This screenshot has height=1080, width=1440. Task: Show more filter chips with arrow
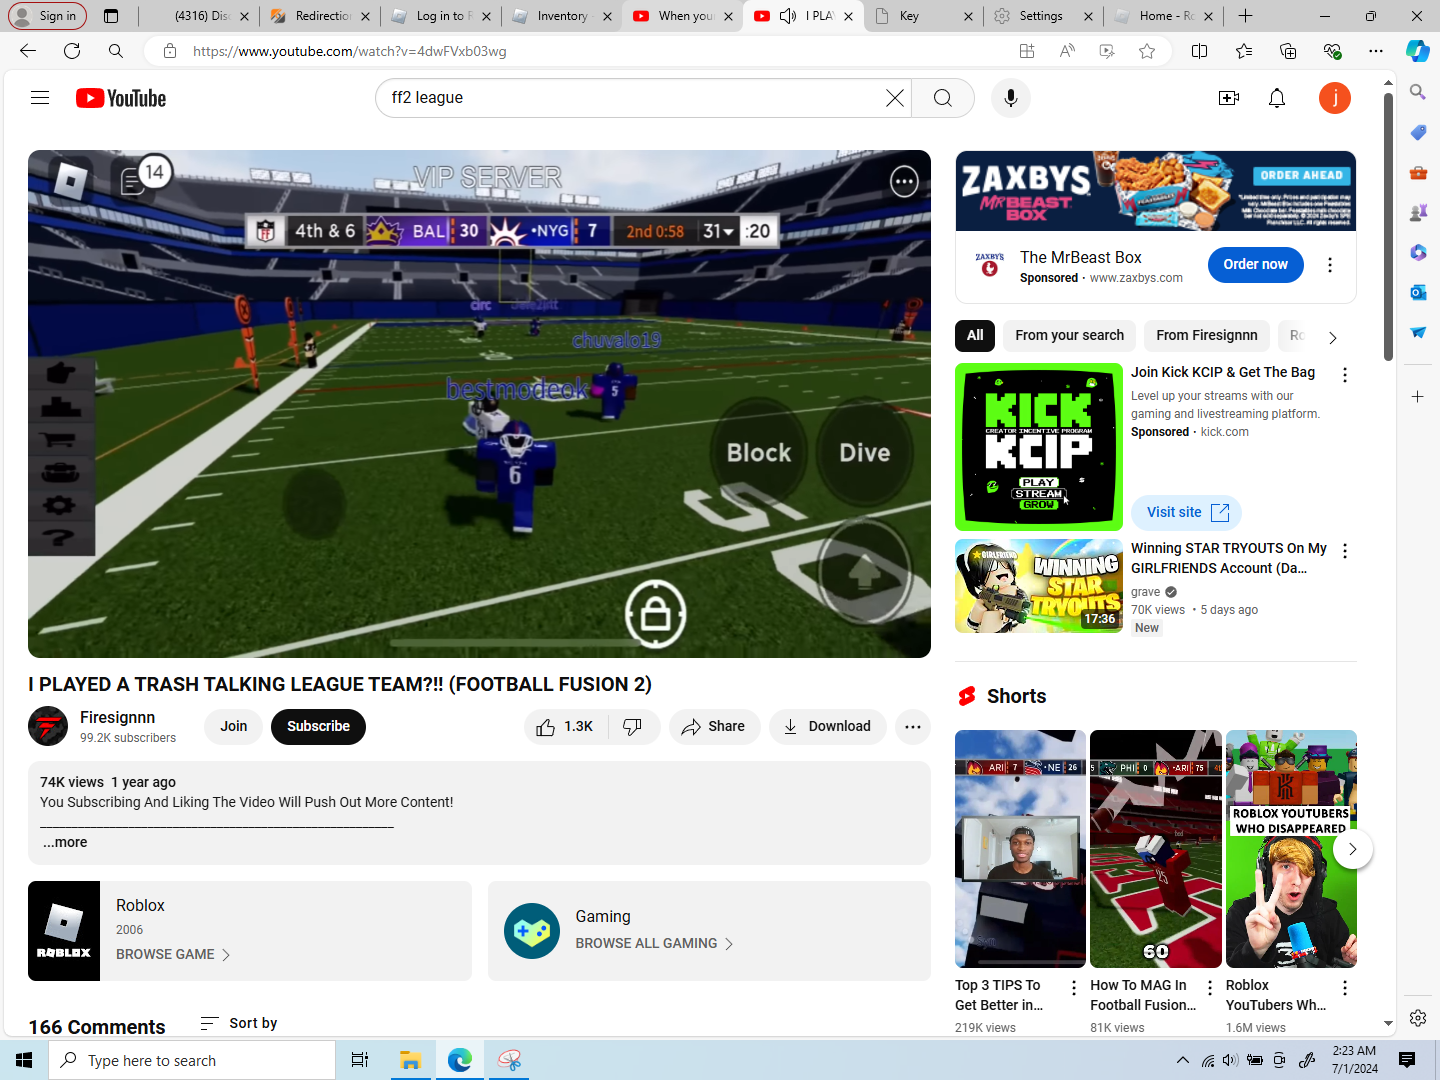[x=1332, y=337]
